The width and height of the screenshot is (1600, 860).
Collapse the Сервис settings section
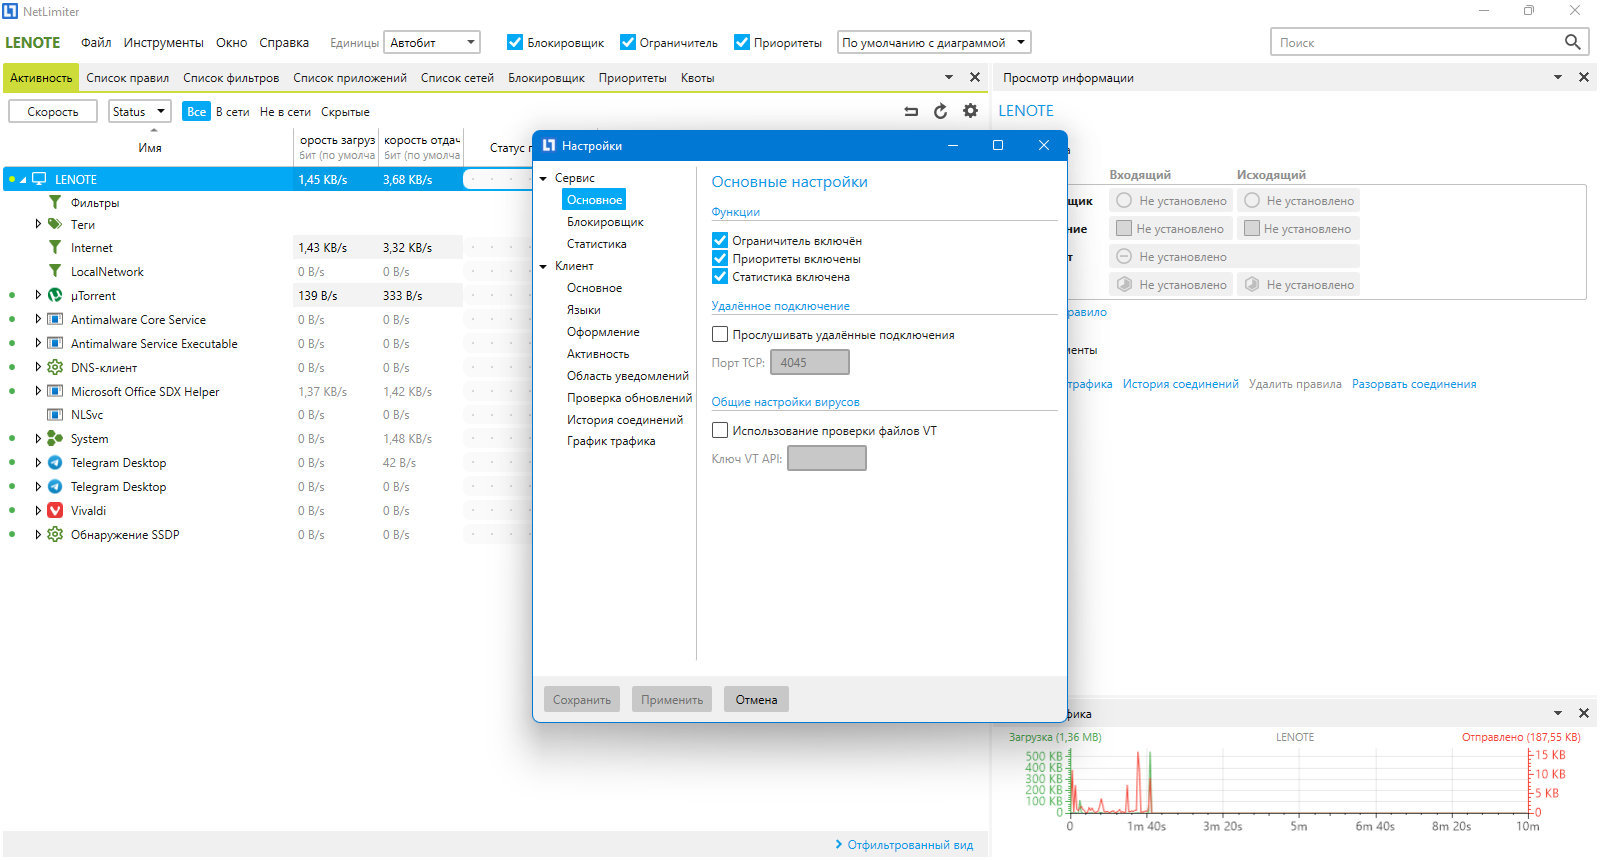pos(543,178)
